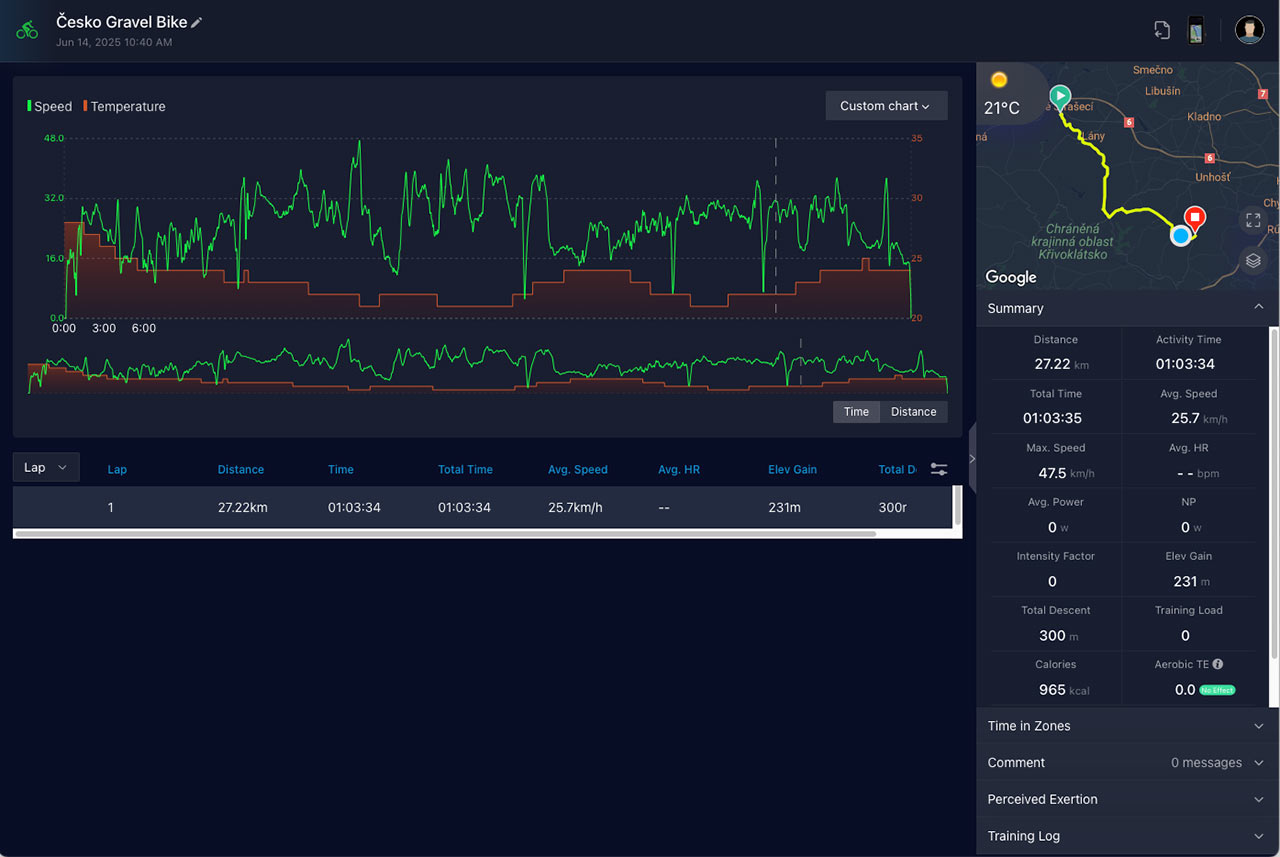The image size is (1280, 857).
Task: Click the green cycling activity icon
Action: point(27,30)
